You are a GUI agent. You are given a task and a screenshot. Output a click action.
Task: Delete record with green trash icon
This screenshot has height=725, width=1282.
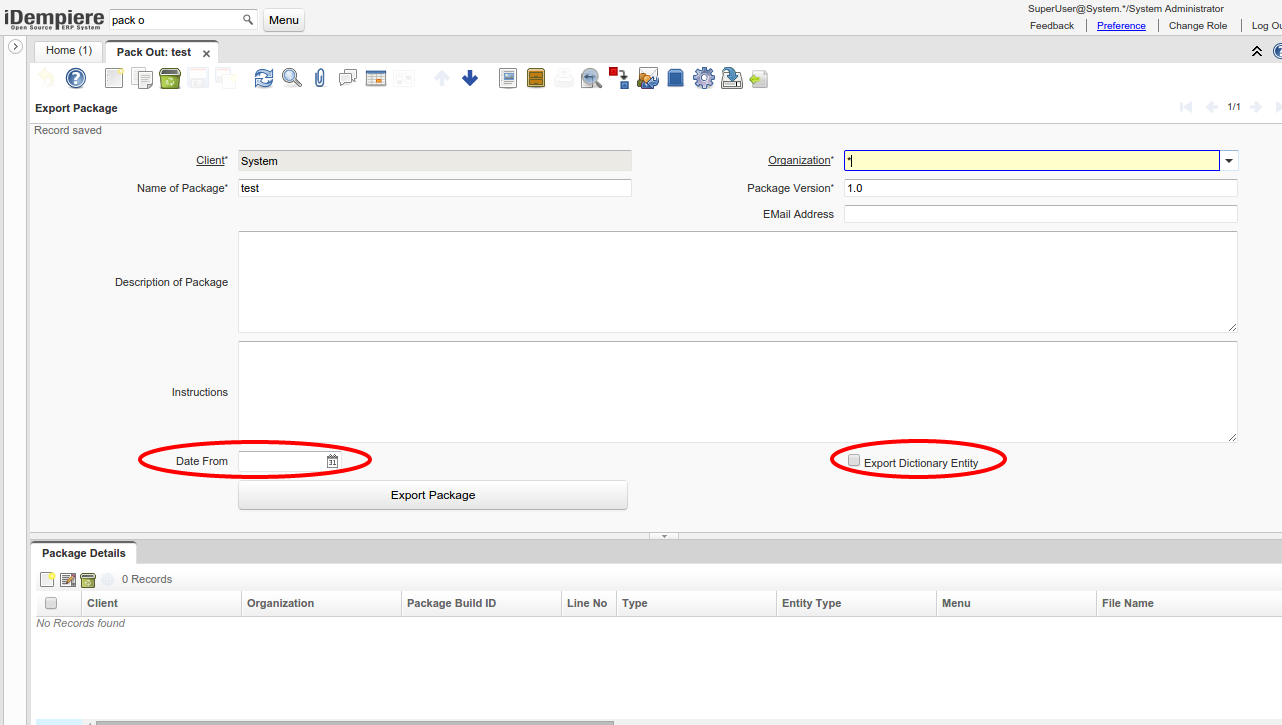(x=170, y=78)
